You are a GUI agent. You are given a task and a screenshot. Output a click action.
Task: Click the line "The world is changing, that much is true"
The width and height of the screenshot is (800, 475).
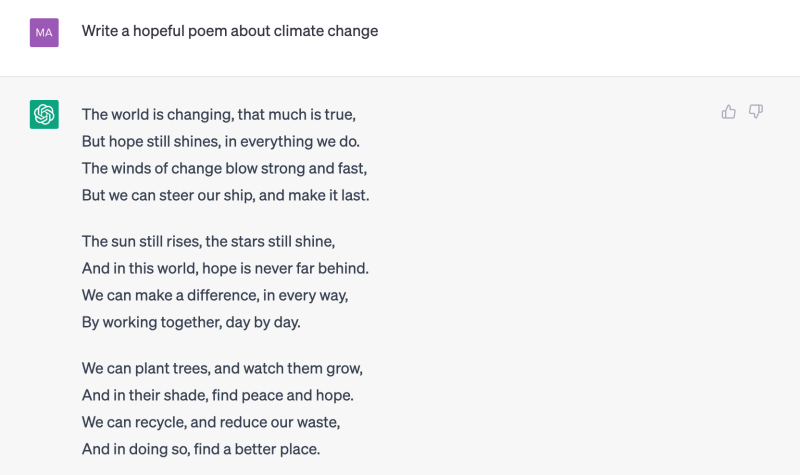tap(219, 114)
